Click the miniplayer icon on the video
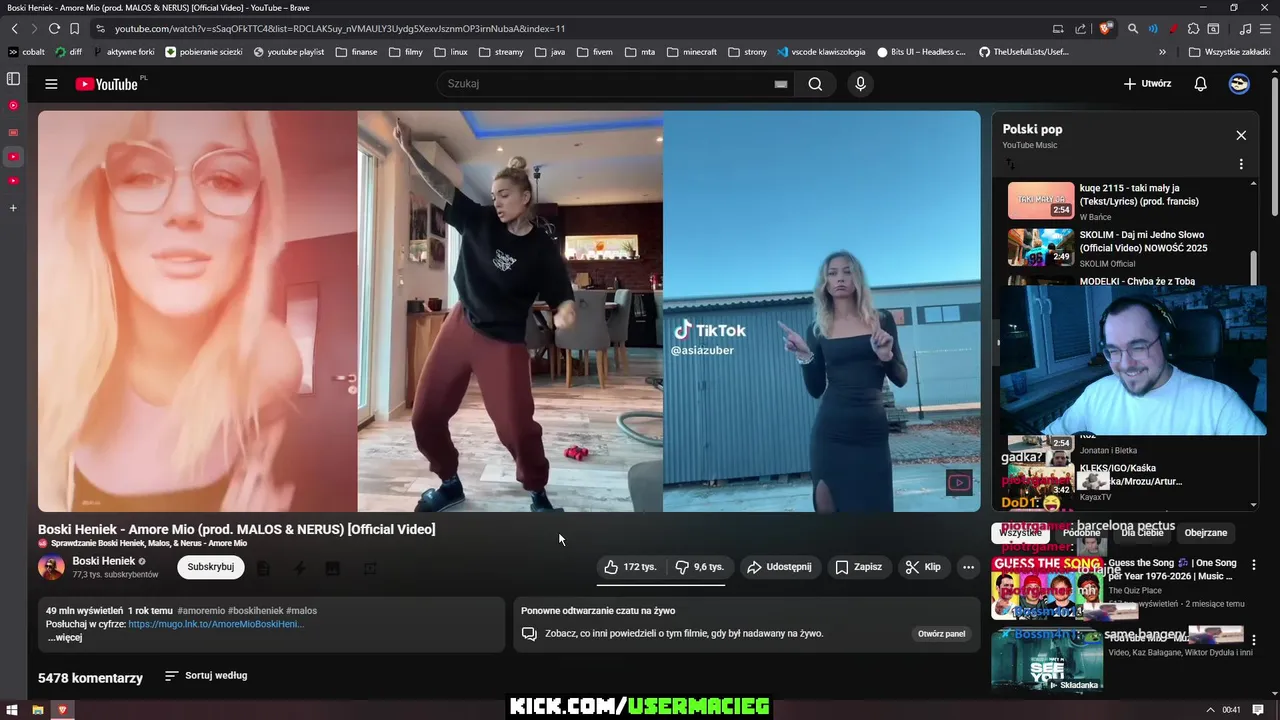Image resolution: width=1280 pixels, height=720 pixels. [x=958, y=483]
